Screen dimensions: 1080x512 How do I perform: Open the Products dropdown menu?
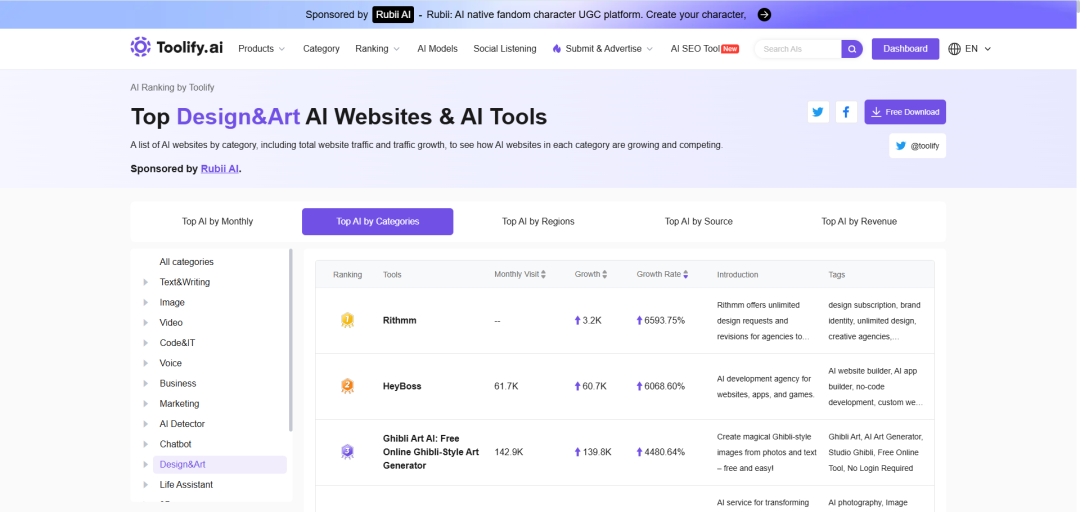(x=262, y=49)
